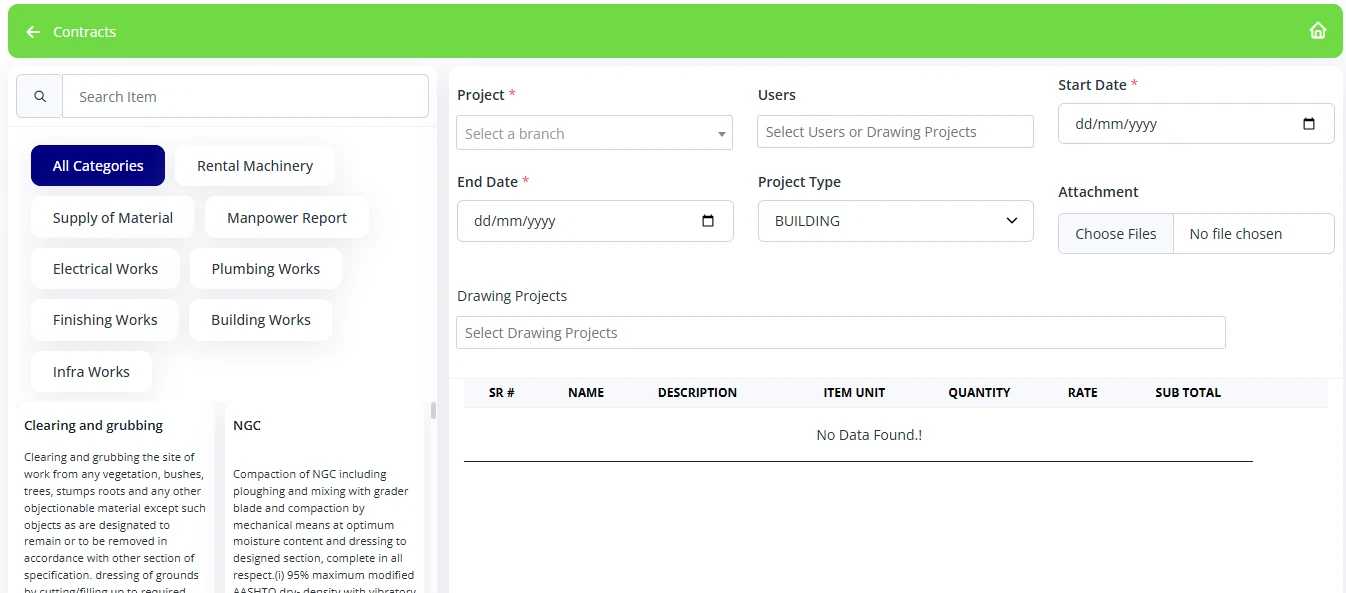Screen dimensions: 1346x593
Task: Click the item list vertical scrollbar
Action: 433,412
